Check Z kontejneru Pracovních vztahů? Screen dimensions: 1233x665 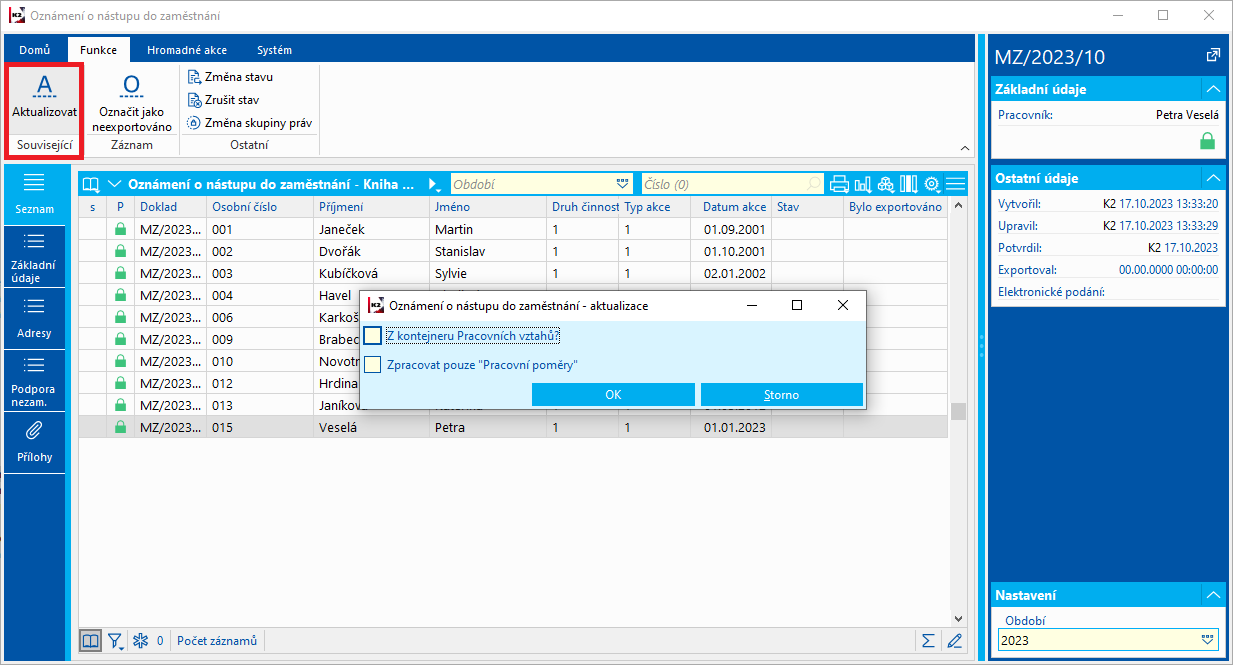(x=373, y=336)
